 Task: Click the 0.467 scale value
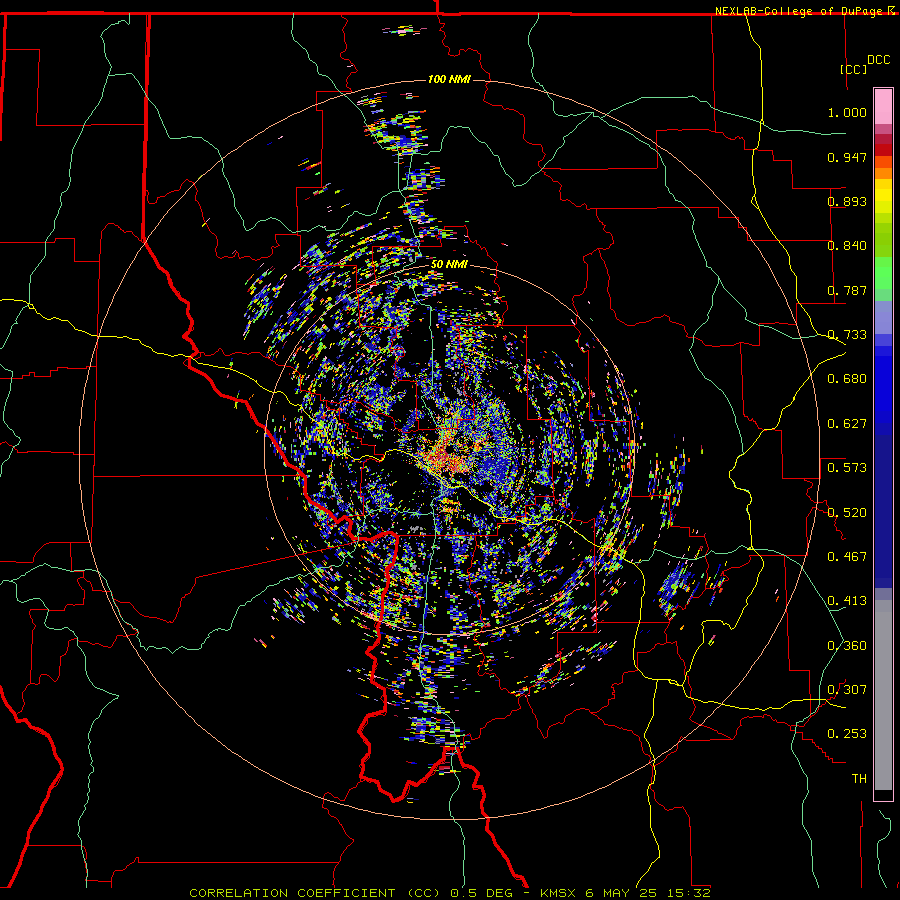pyautogui.click(x=847, y=557)
